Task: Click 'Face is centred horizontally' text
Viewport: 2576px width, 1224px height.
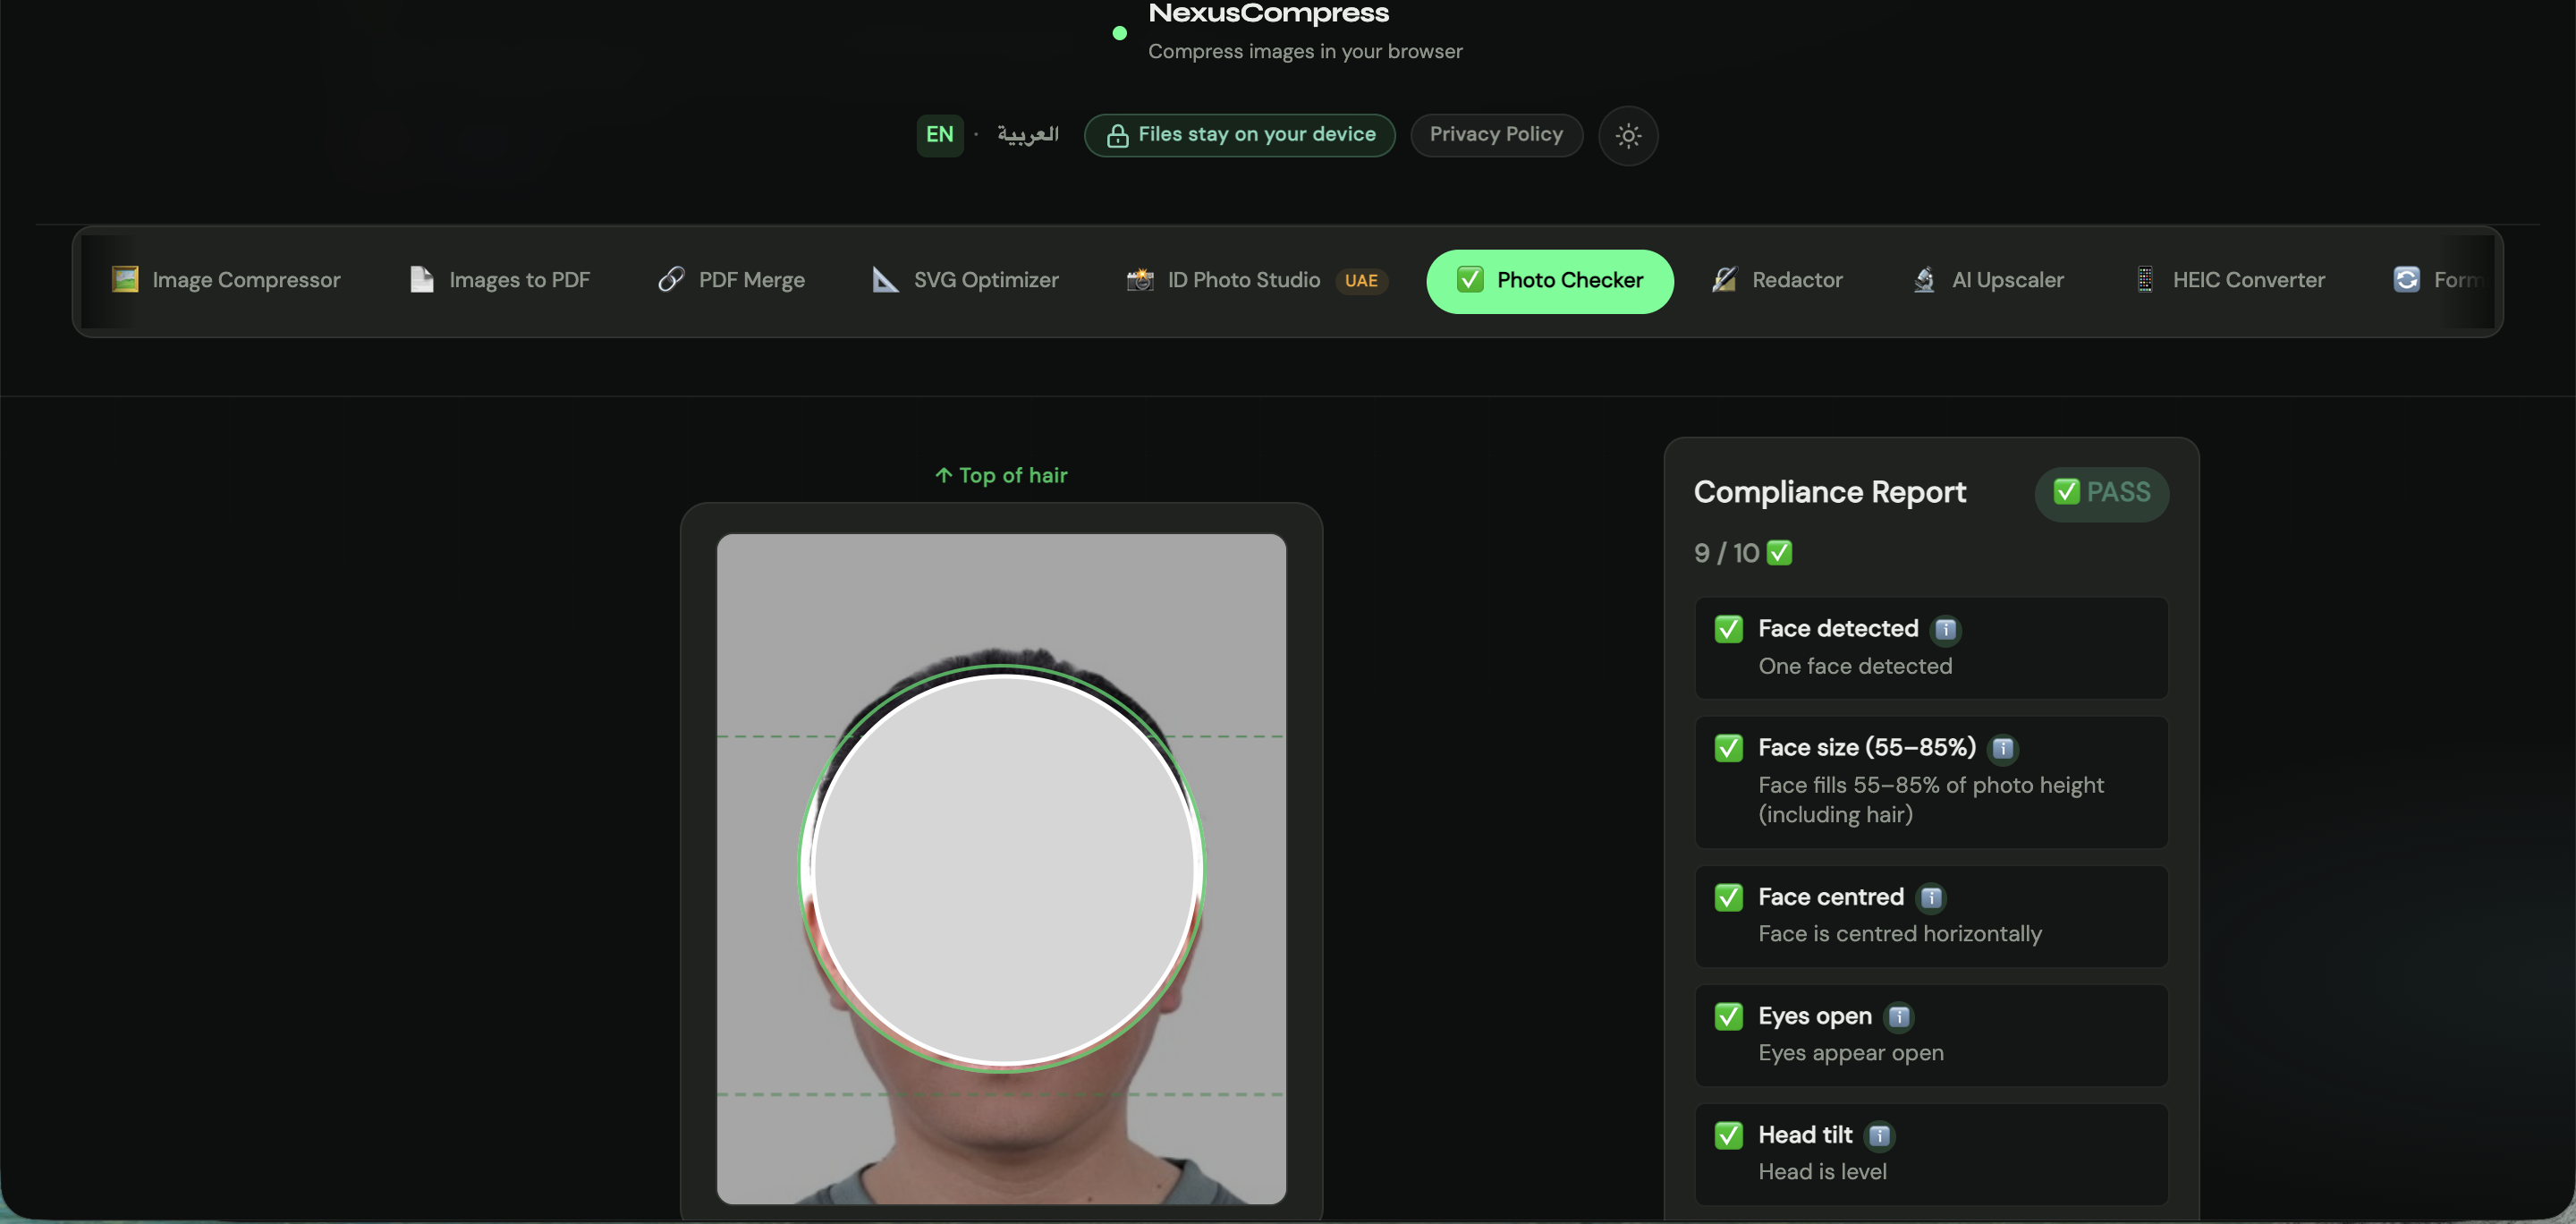Action: 1900,934
